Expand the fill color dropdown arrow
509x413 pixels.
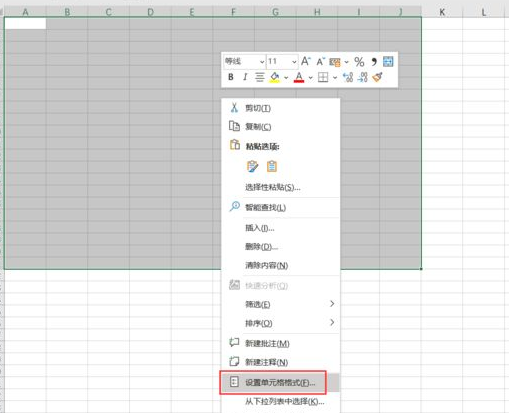286,78
